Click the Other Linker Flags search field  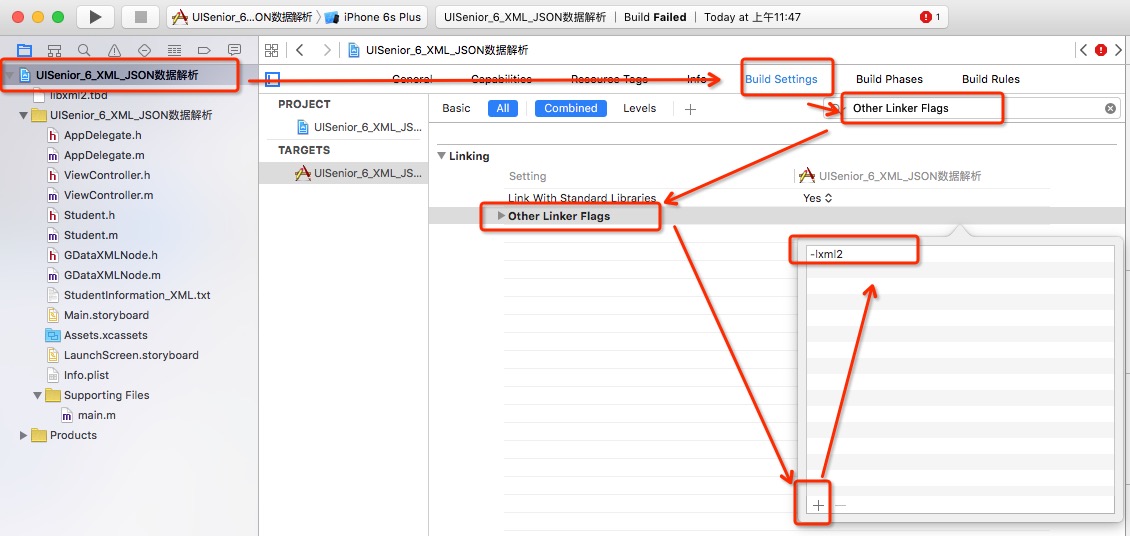click(970, 108)
